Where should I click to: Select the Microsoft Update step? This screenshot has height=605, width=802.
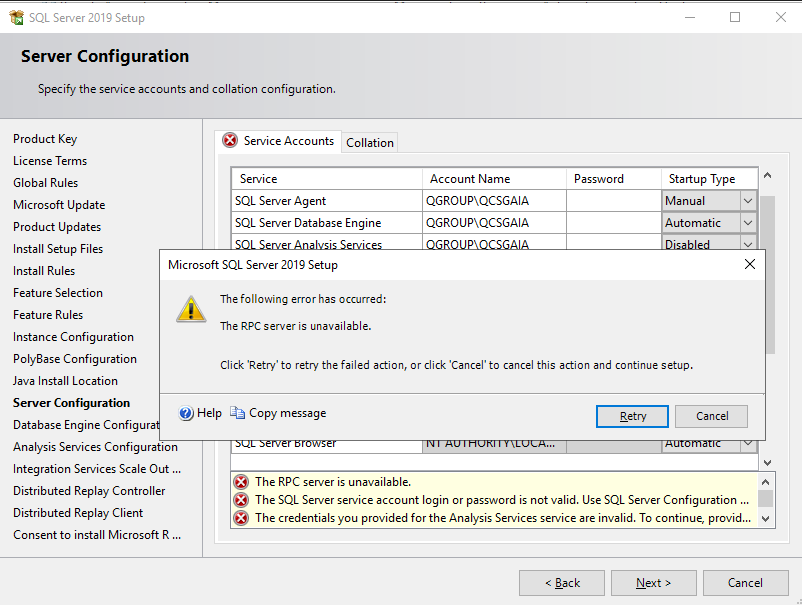point(59,205)
